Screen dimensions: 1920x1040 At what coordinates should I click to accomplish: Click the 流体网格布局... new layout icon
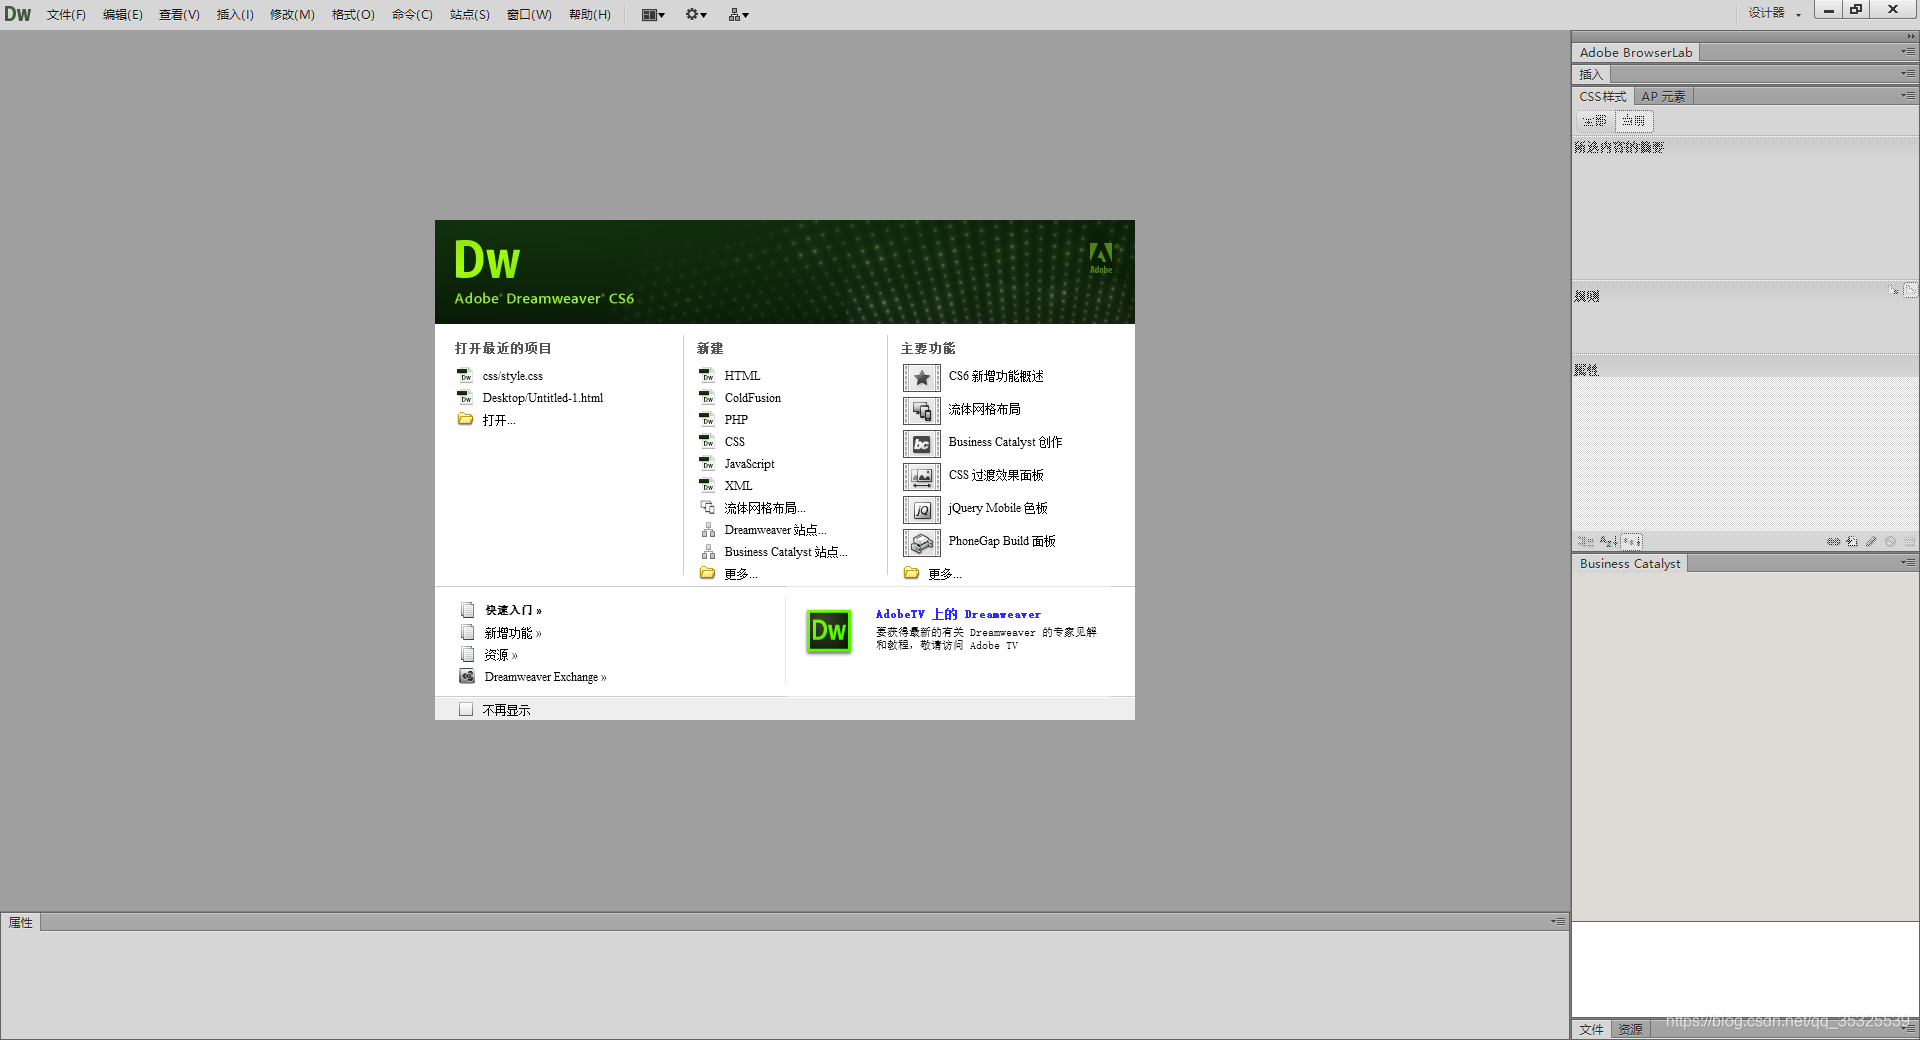point(707,507)
